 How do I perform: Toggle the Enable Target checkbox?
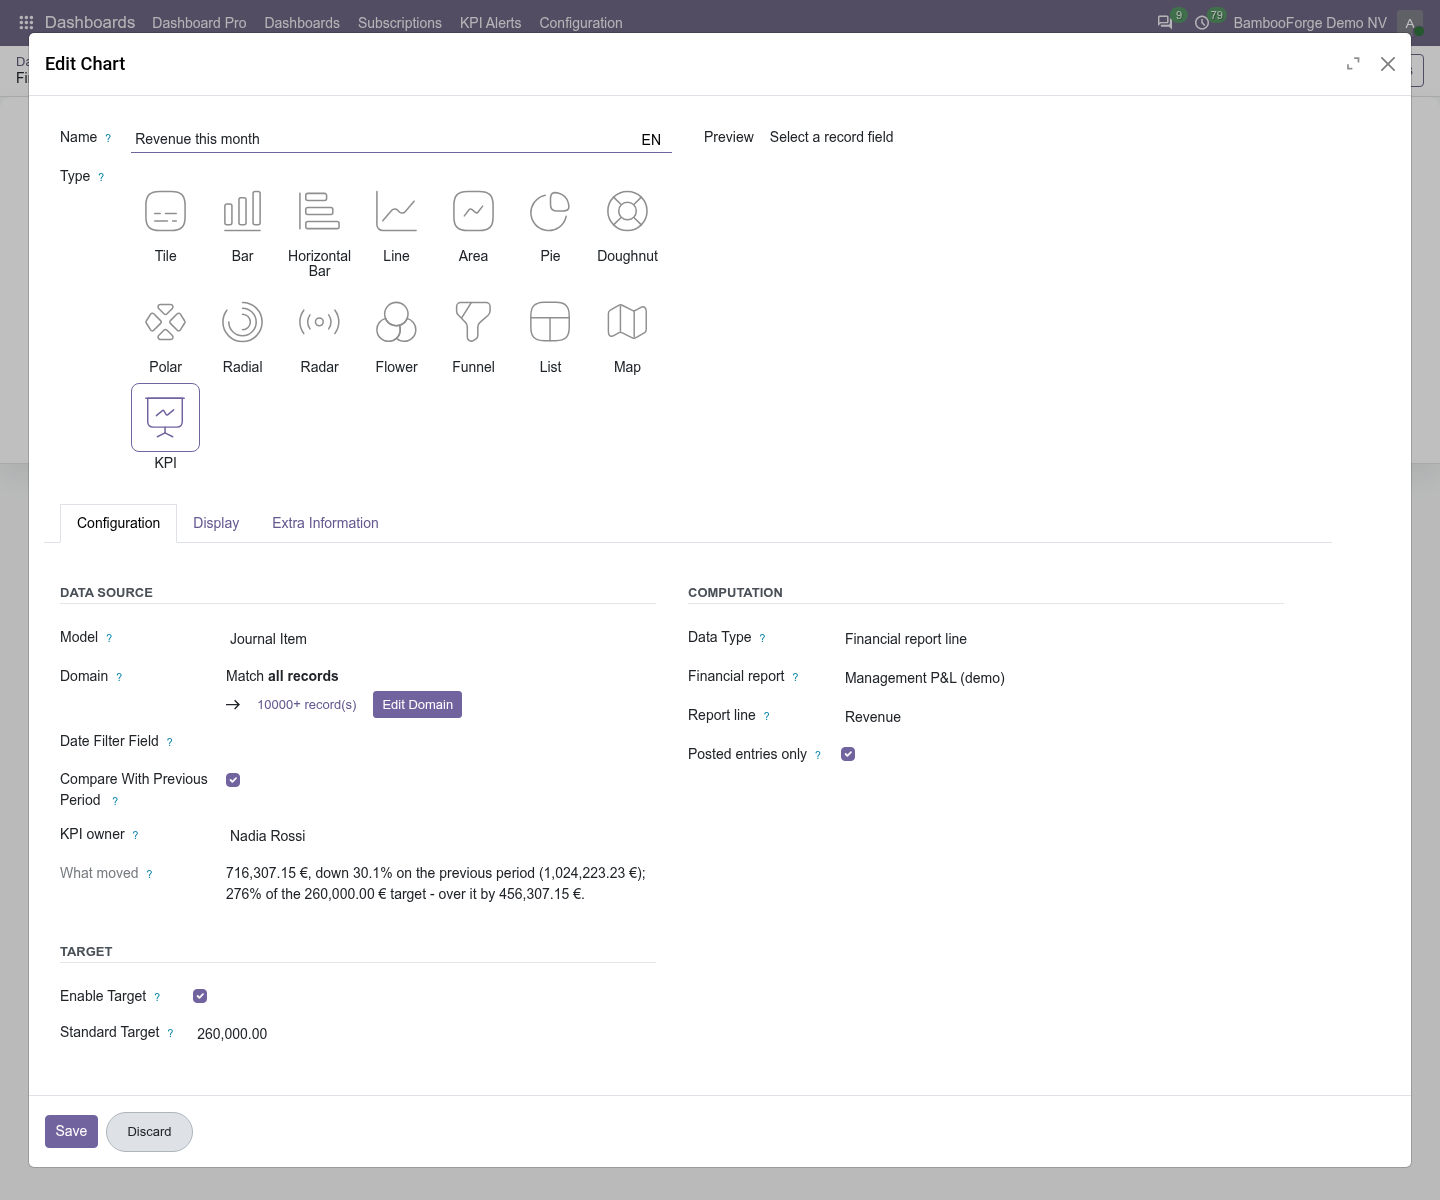pos(200,996)
